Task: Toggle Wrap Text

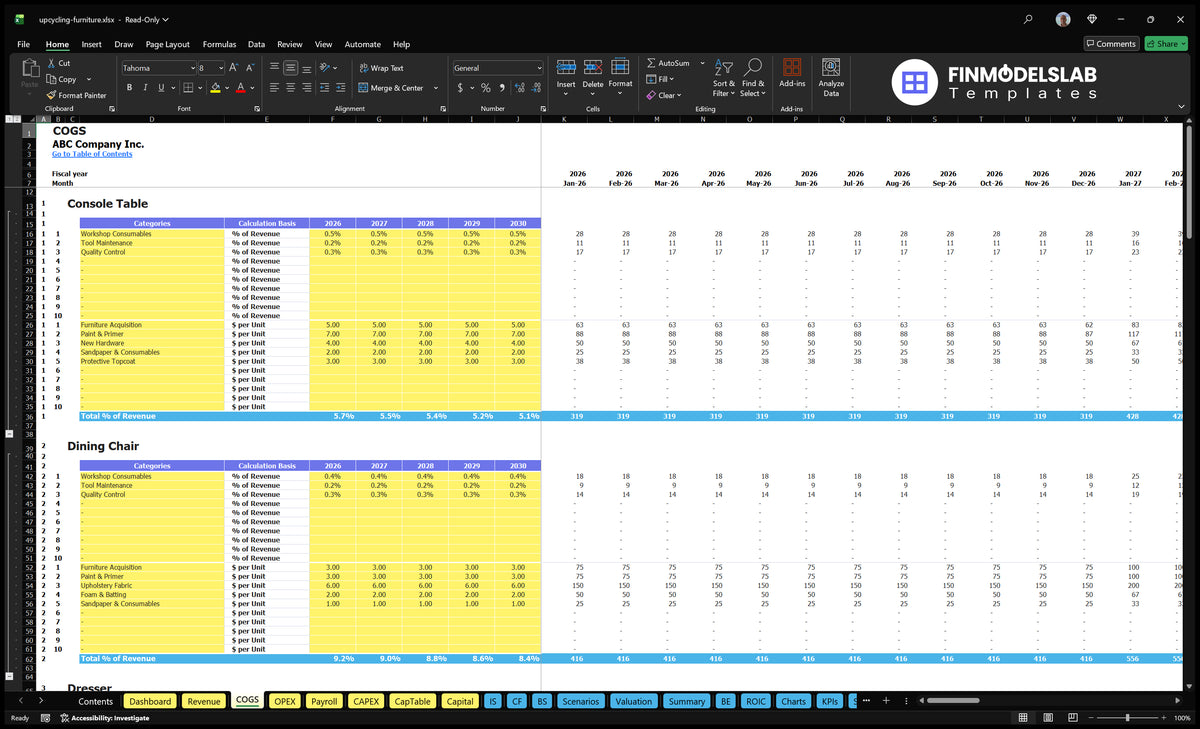Action: point(381,68)
